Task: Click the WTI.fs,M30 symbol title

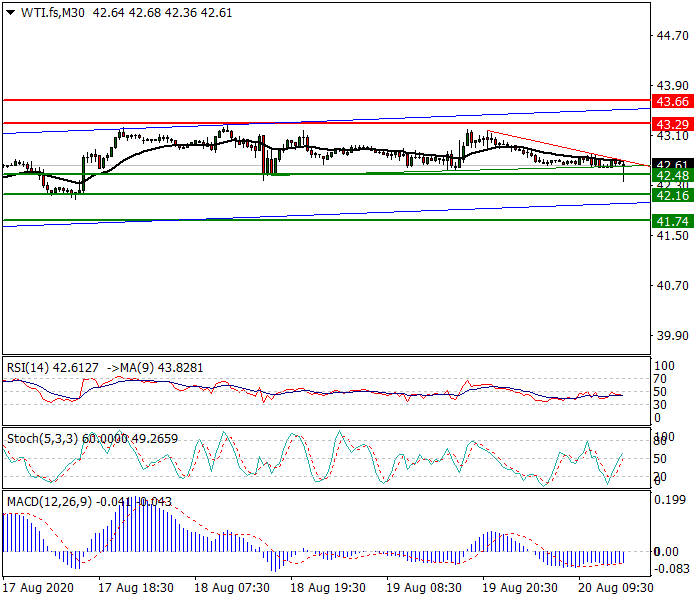Action: 53,12
